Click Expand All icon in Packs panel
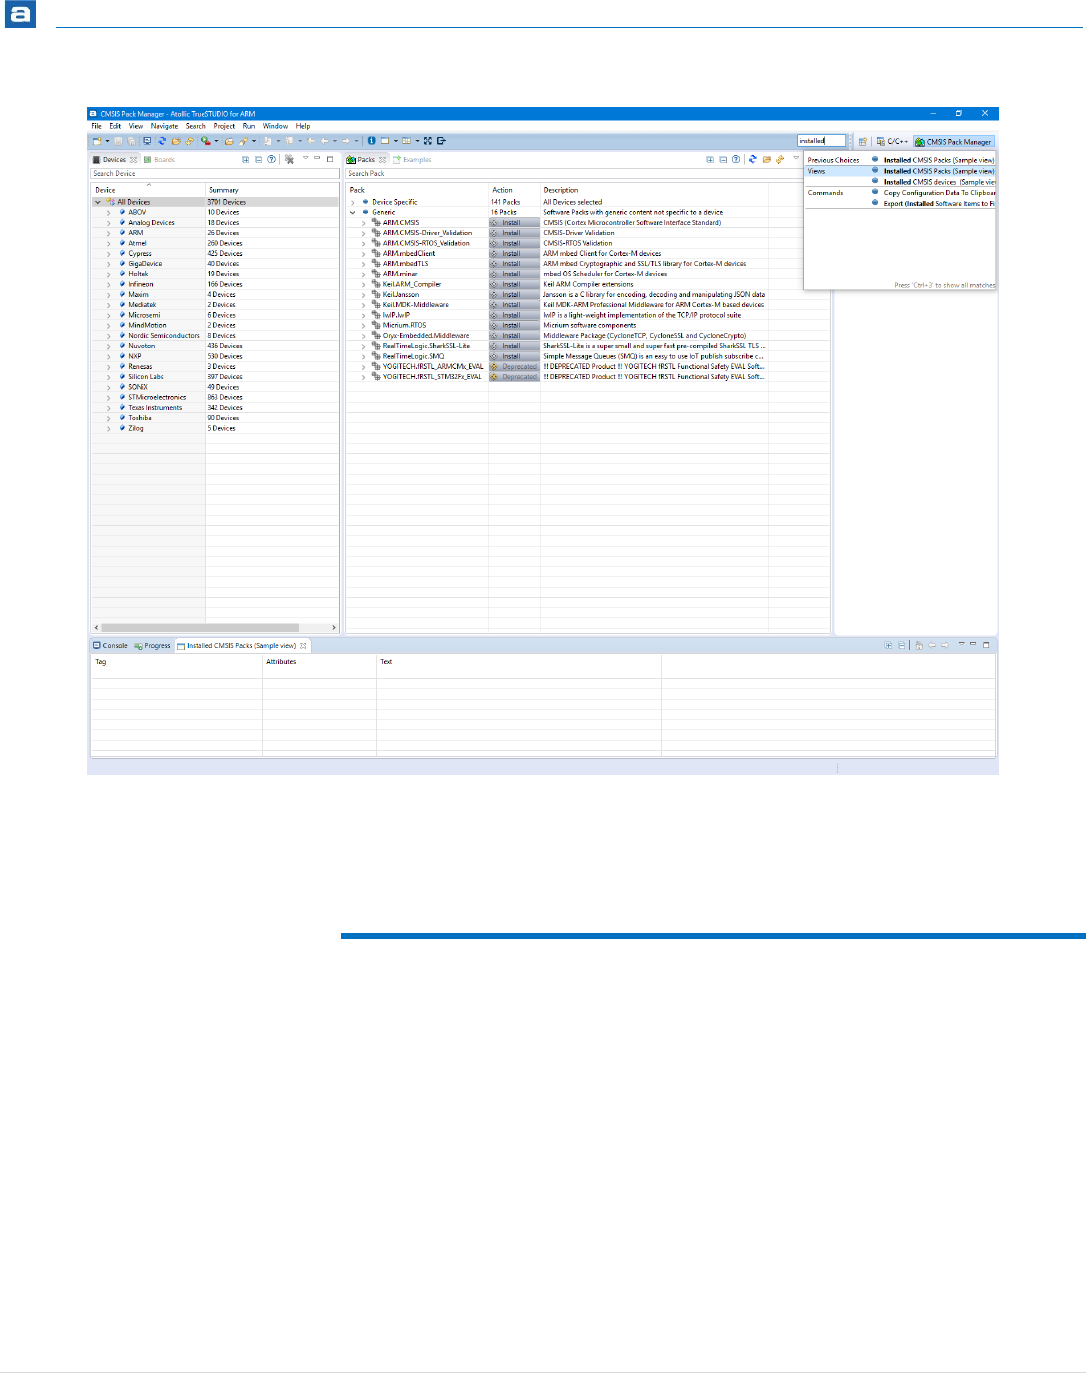1086x1373 pixels. tap(710, 159)
